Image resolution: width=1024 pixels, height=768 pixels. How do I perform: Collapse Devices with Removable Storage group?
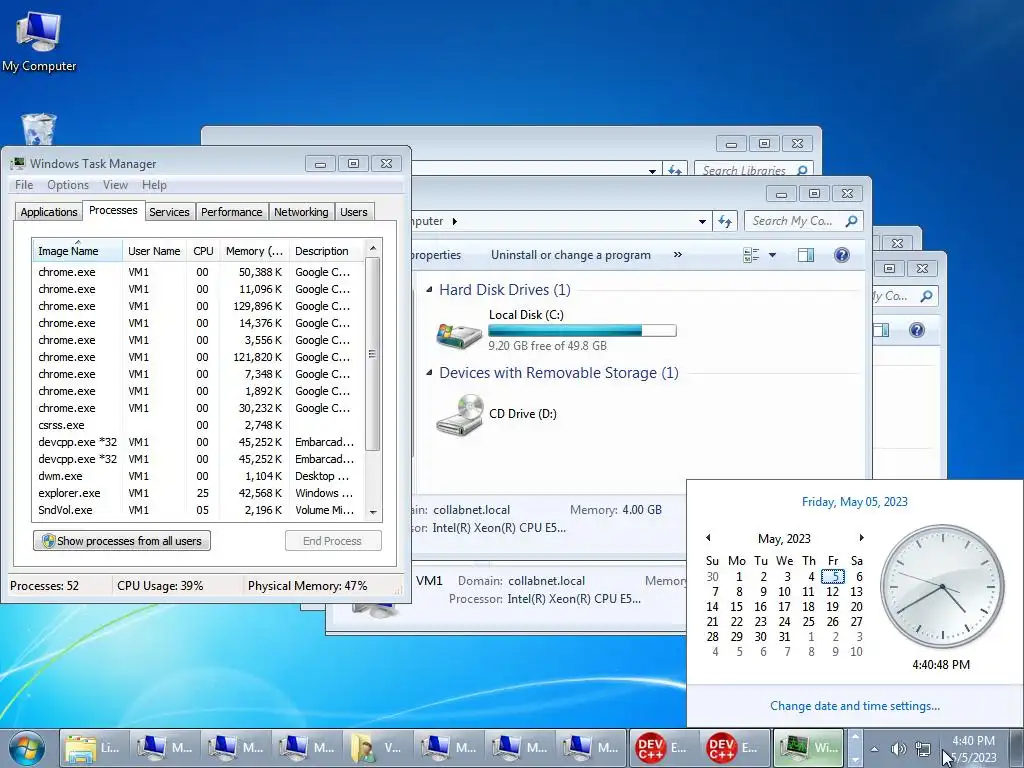pos(429,372)
